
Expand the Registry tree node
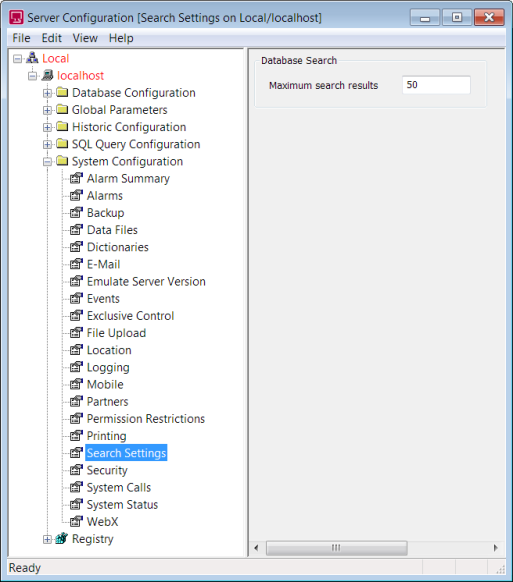[47, 539]
